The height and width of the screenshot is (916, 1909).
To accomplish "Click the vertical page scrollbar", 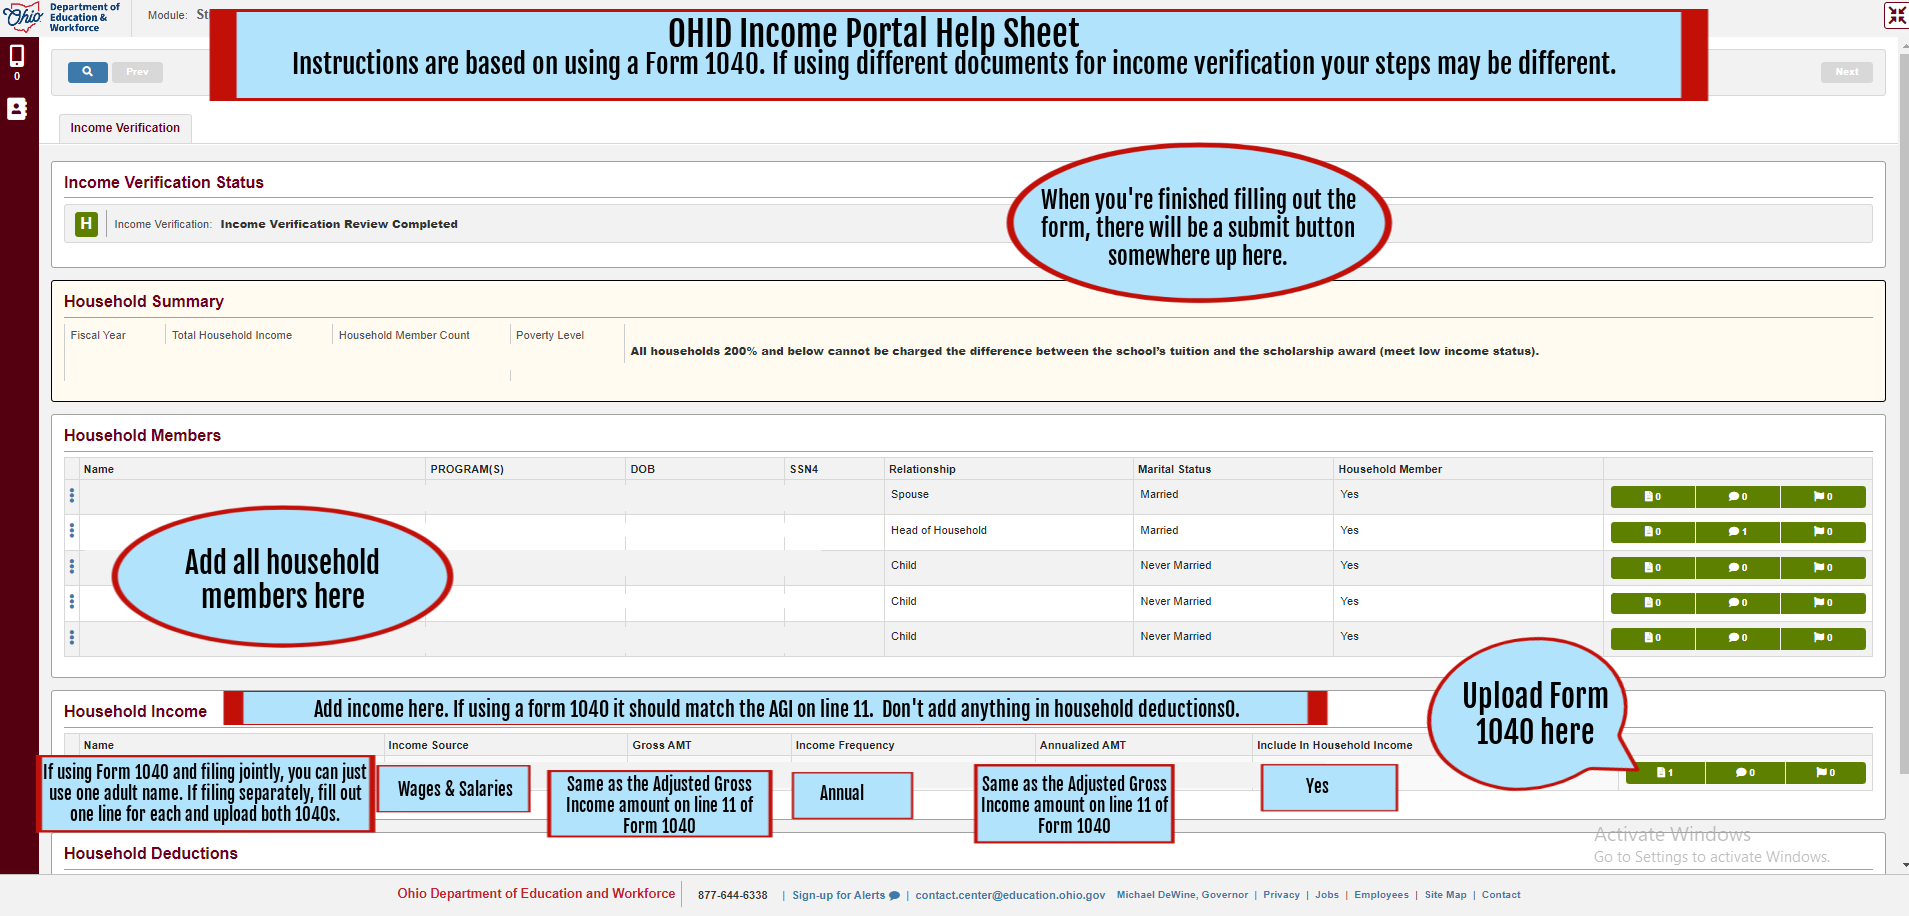I will pos(1903,400).
